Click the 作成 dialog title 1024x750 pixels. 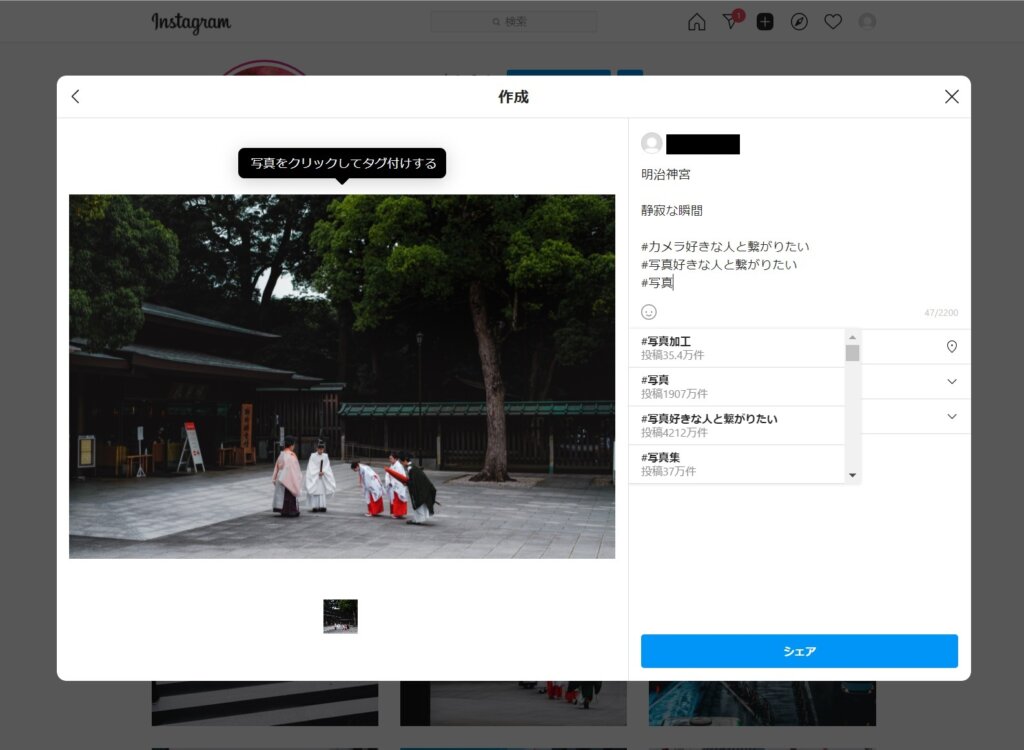tap(513, 97)
